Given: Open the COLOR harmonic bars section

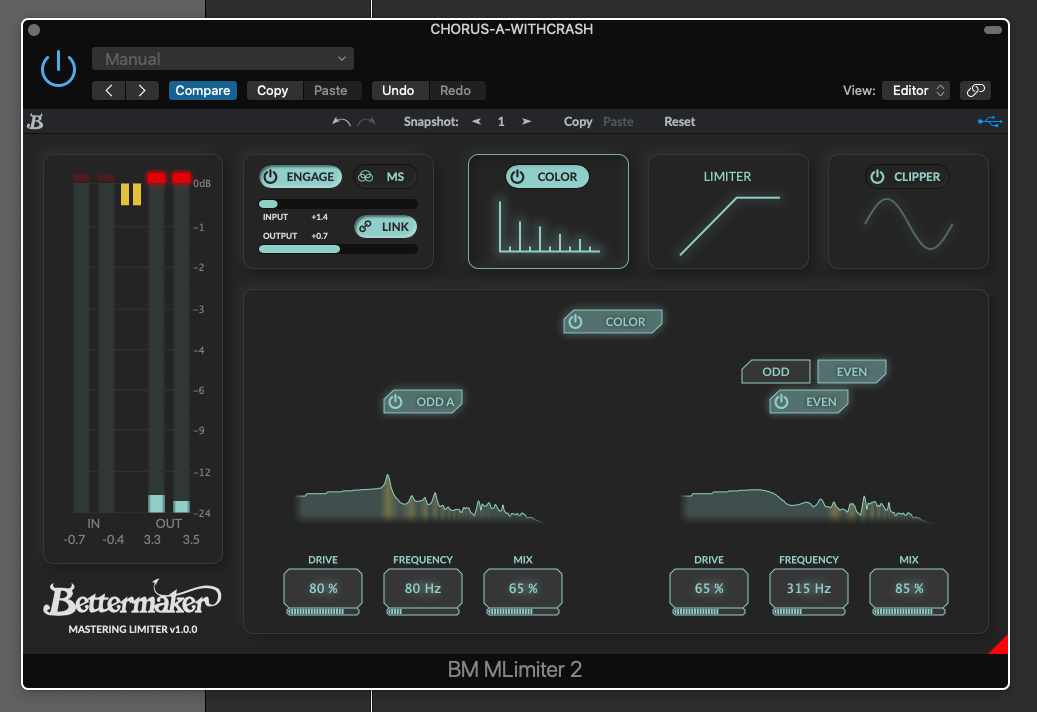Looking at the screenshot, I should tap(549, 227).
